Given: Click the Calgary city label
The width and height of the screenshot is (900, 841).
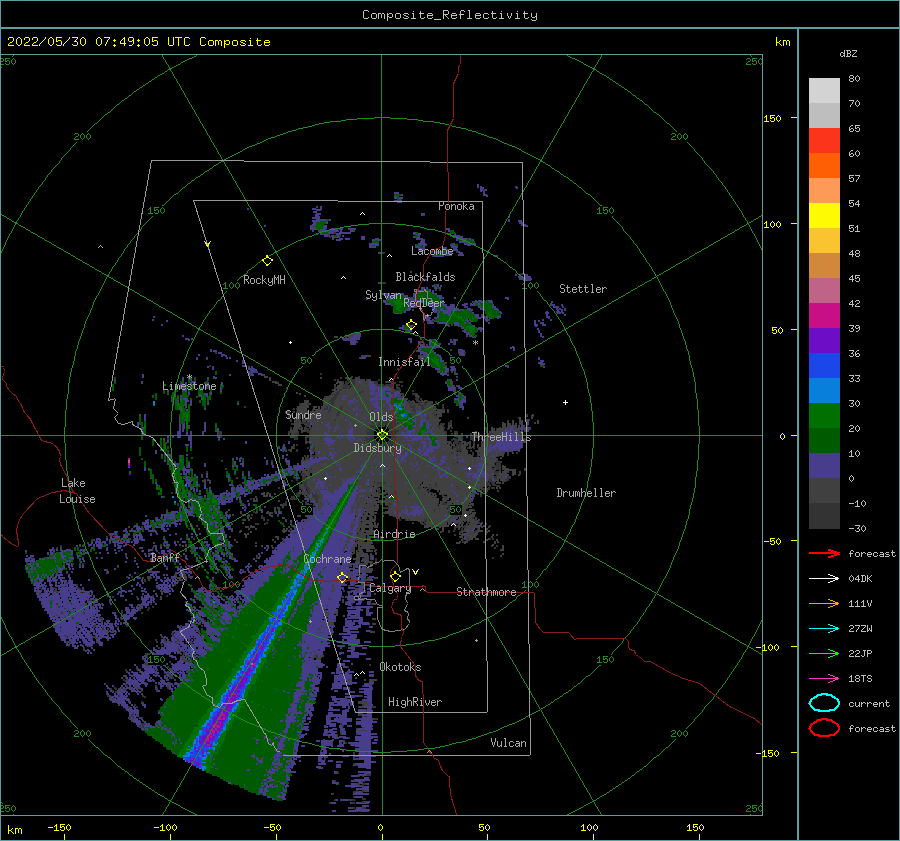Looking at the screenshot, I should [390, 588].
